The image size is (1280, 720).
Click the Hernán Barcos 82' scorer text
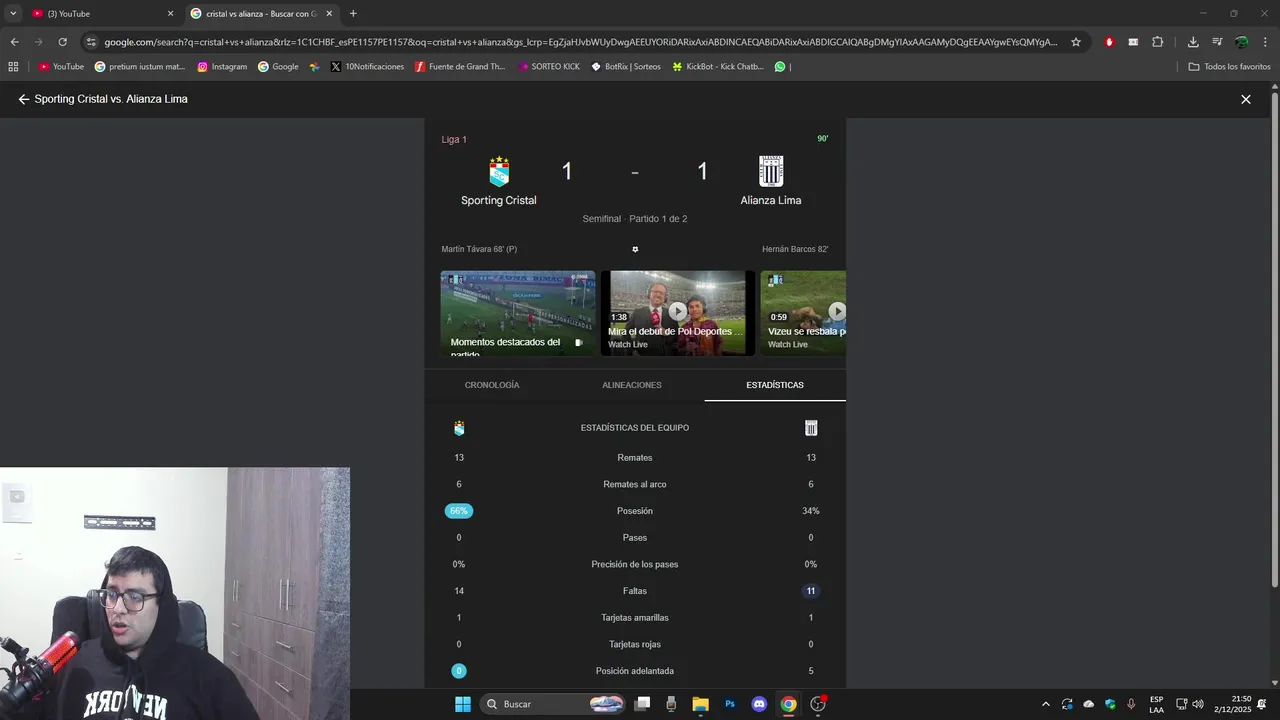795,249
